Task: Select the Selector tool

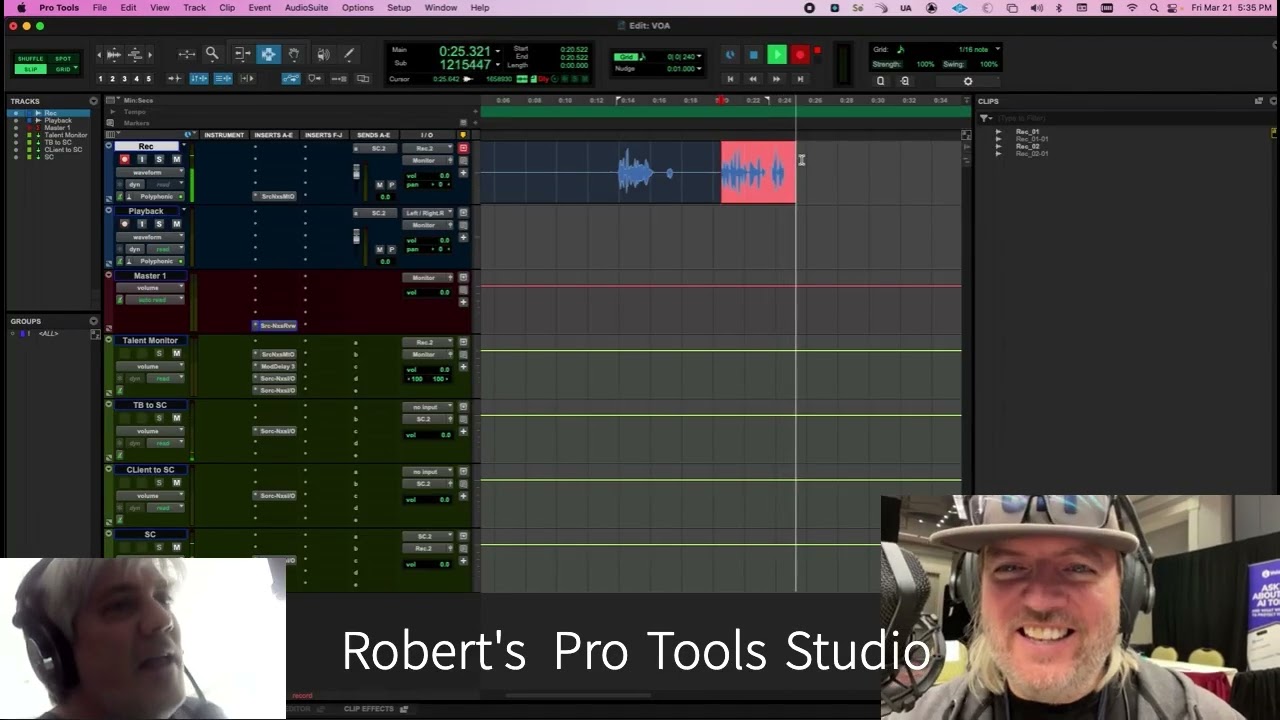Action: [268, 54]
